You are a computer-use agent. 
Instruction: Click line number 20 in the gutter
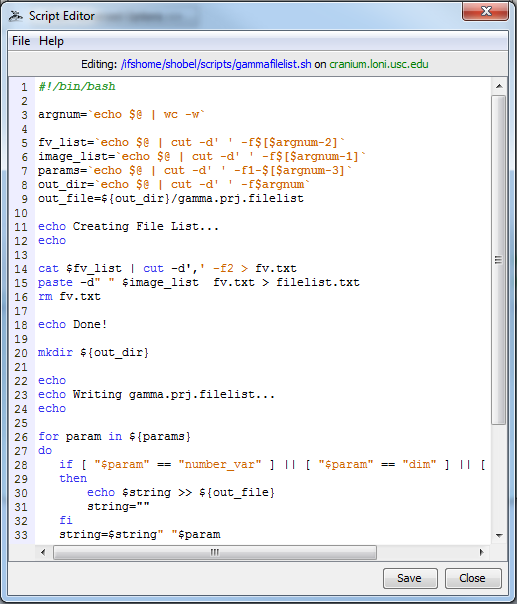21,353
